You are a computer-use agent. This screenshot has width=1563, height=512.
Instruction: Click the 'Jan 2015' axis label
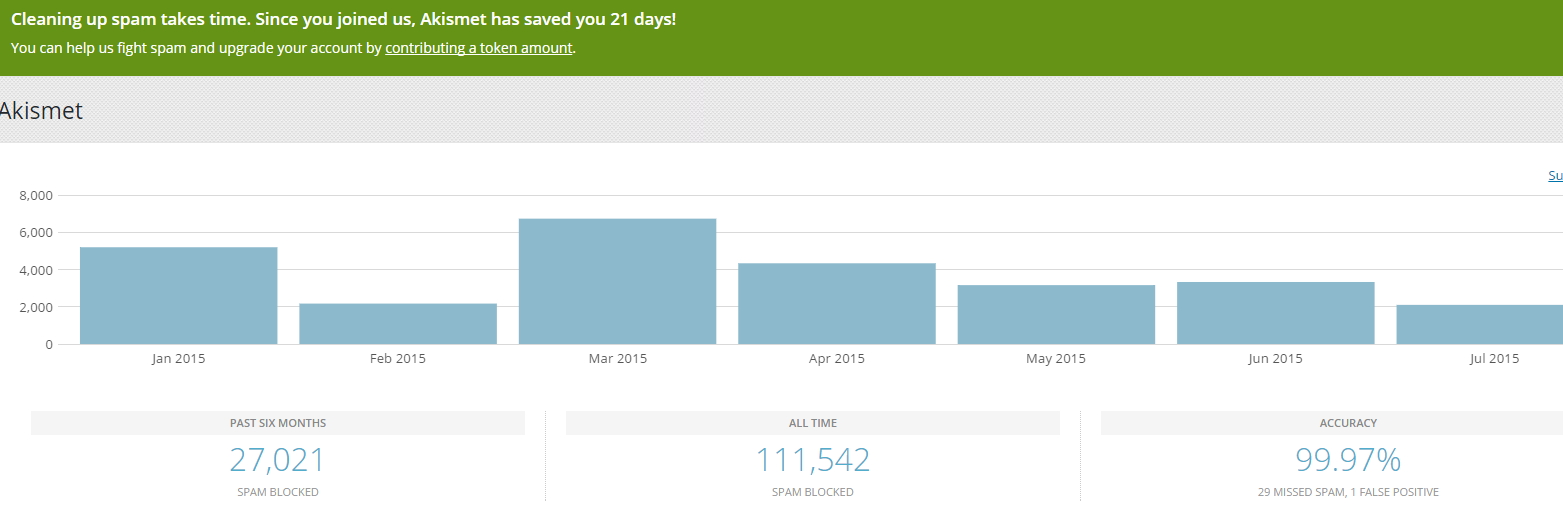tap(178, 359)
